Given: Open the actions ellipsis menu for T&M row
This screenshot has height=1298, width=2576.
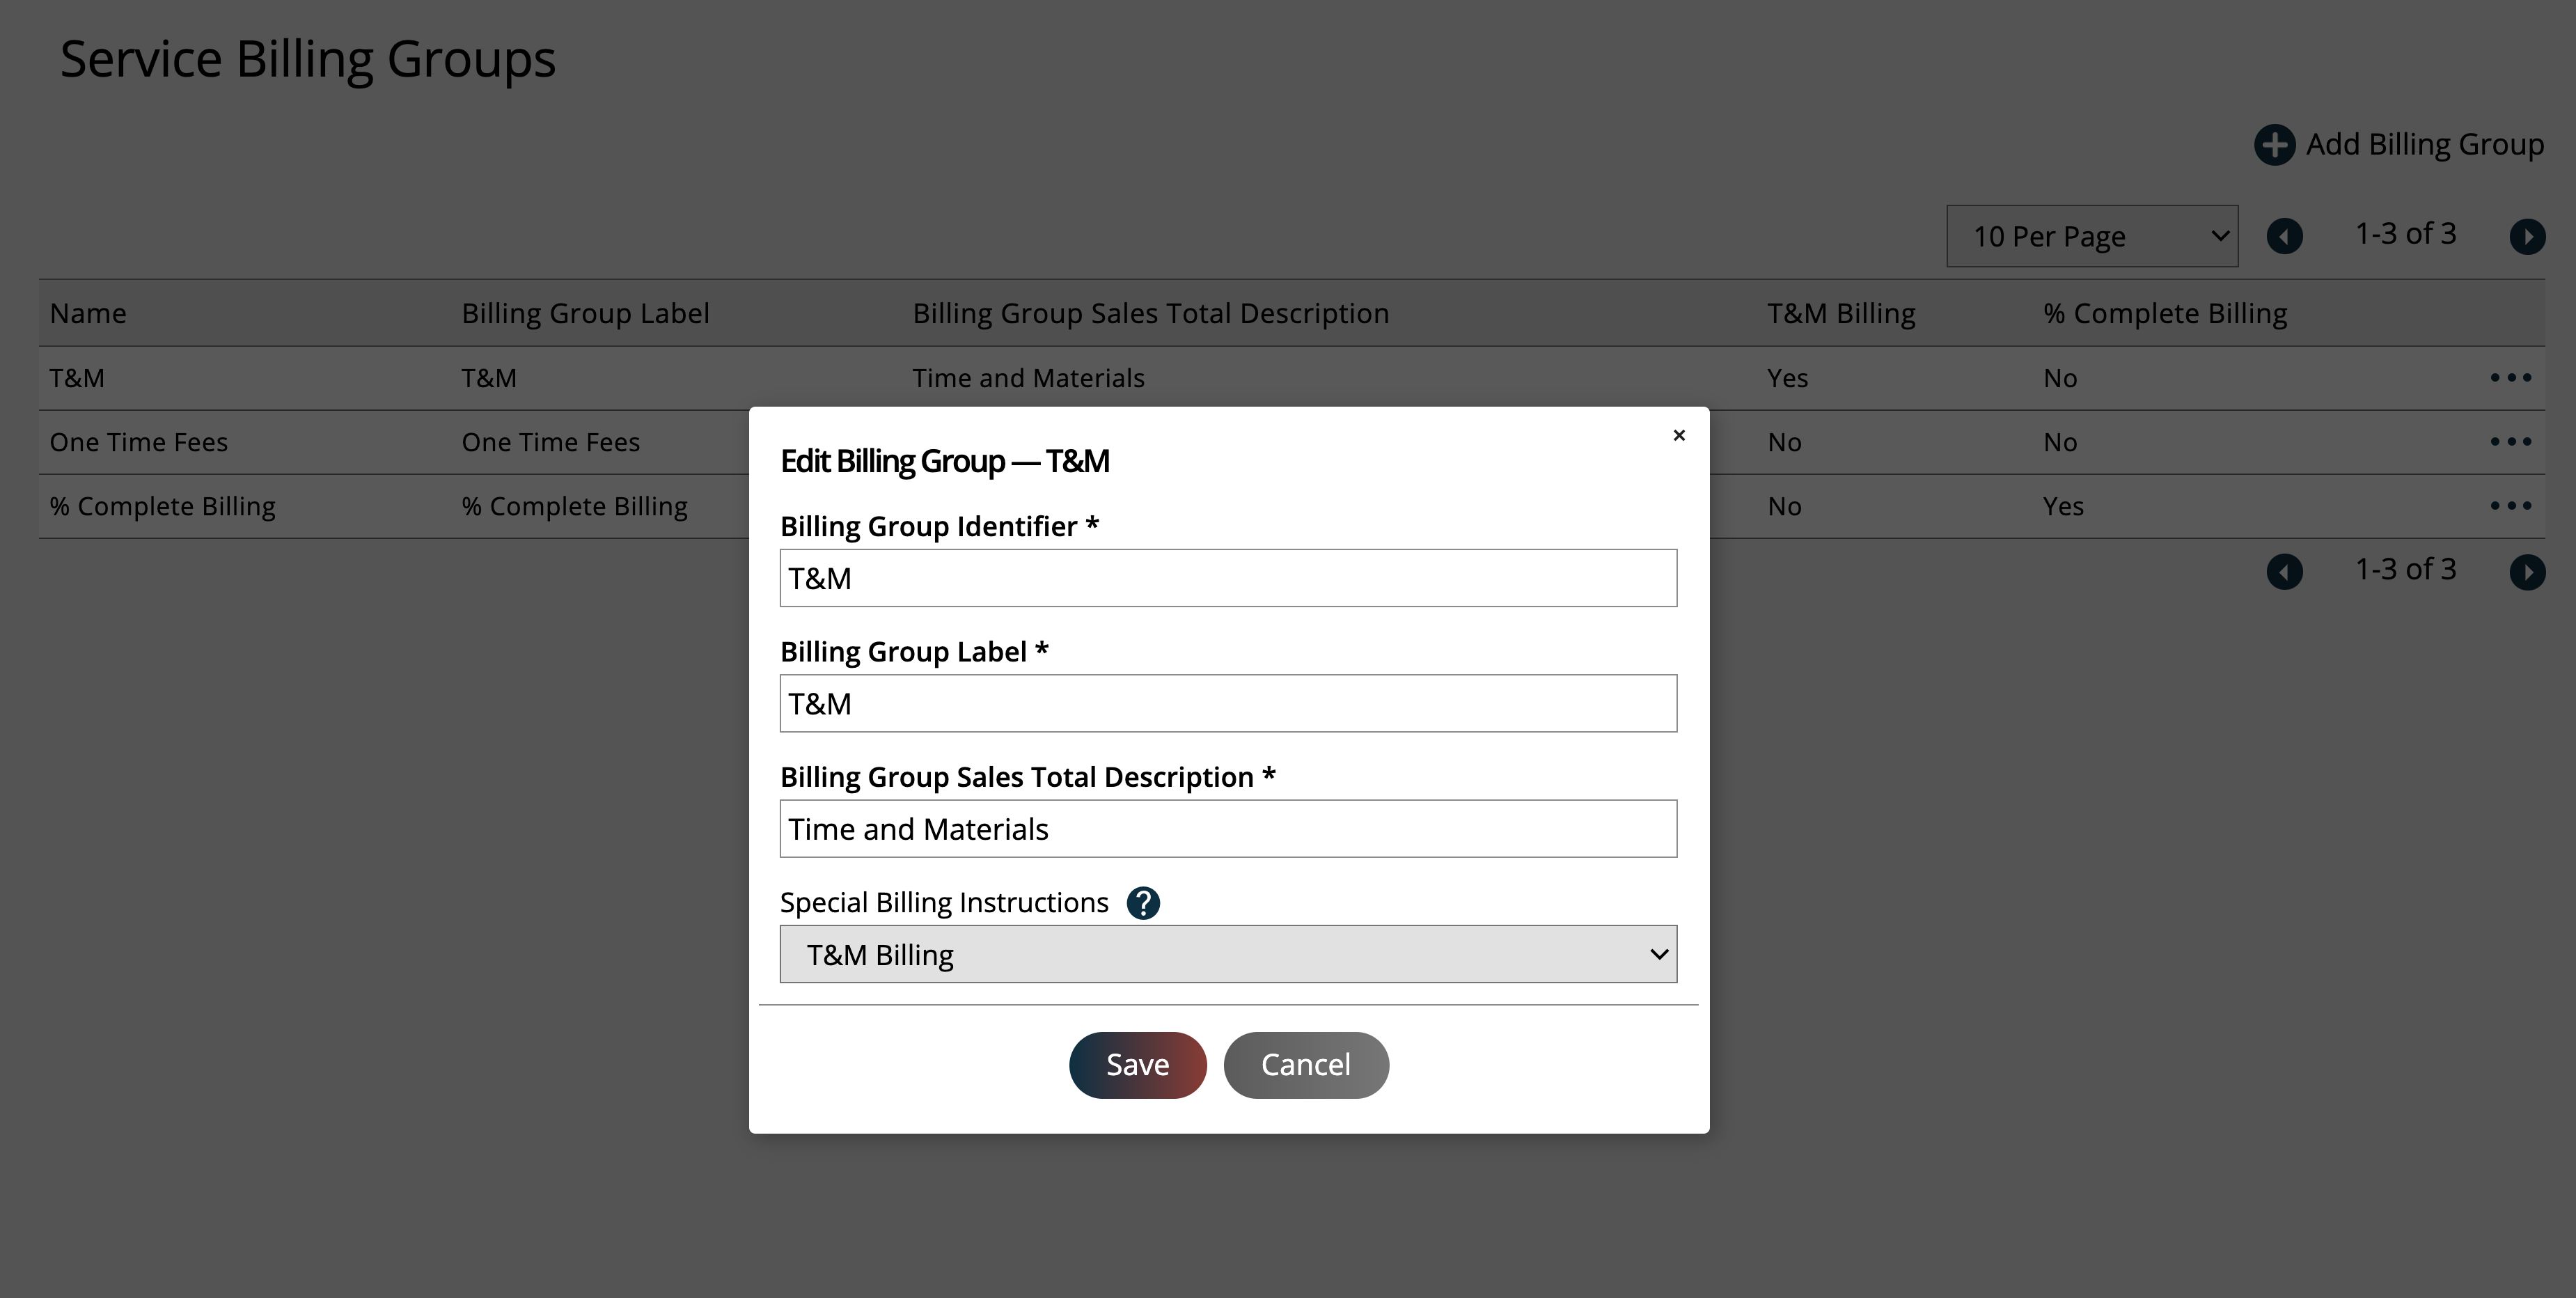Looking at the screenshot, I should pyautogui.click(x=2511, y=378).
